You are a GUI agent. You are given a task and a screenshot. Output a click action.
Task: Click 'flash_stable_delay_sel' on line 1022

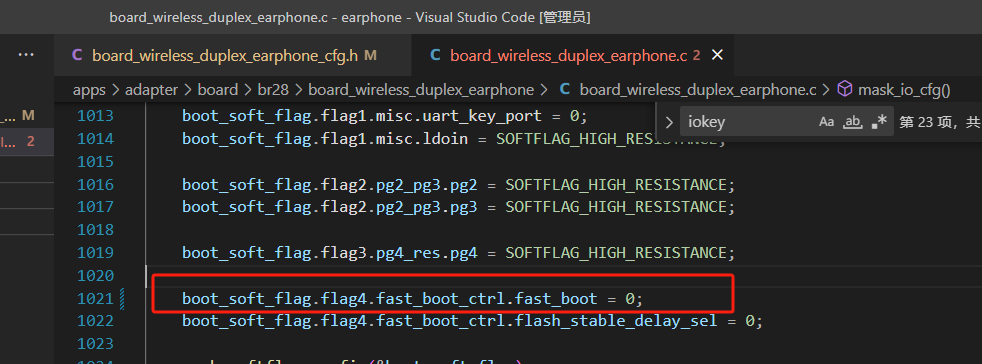click(x=615, y=321)
